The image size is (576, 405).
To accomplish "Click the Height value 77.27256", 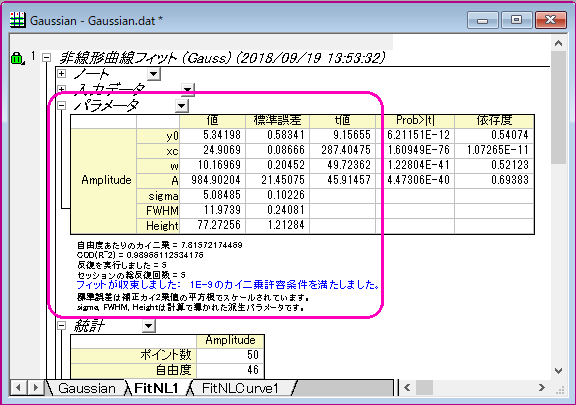I will pyautogui.click(x=212, y=226).
